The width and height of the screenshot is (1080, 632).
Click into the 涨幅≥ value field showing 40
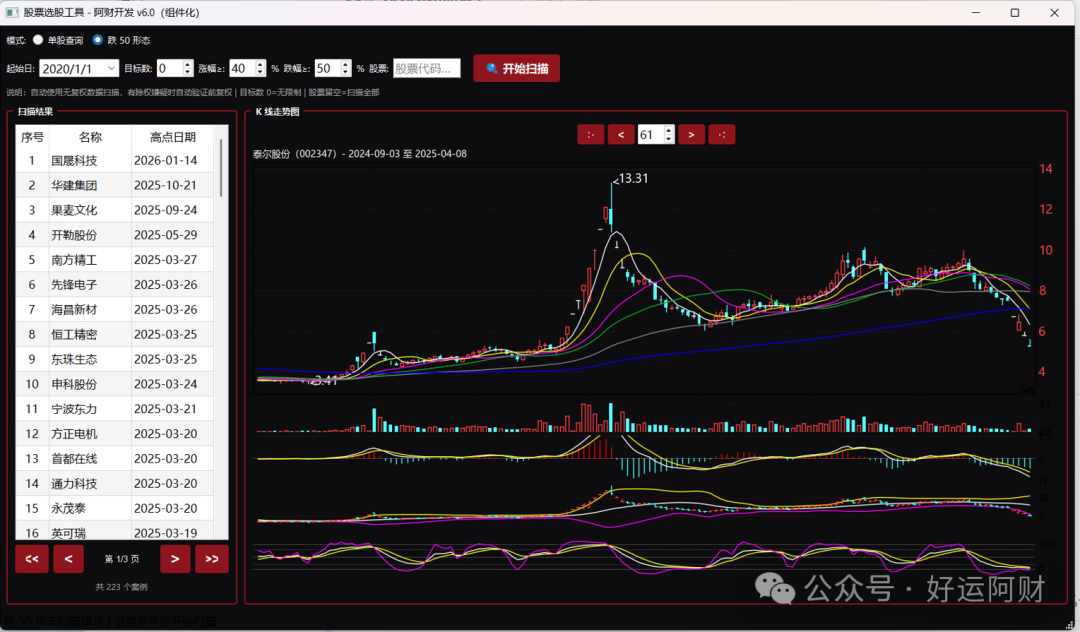point(242,68)
